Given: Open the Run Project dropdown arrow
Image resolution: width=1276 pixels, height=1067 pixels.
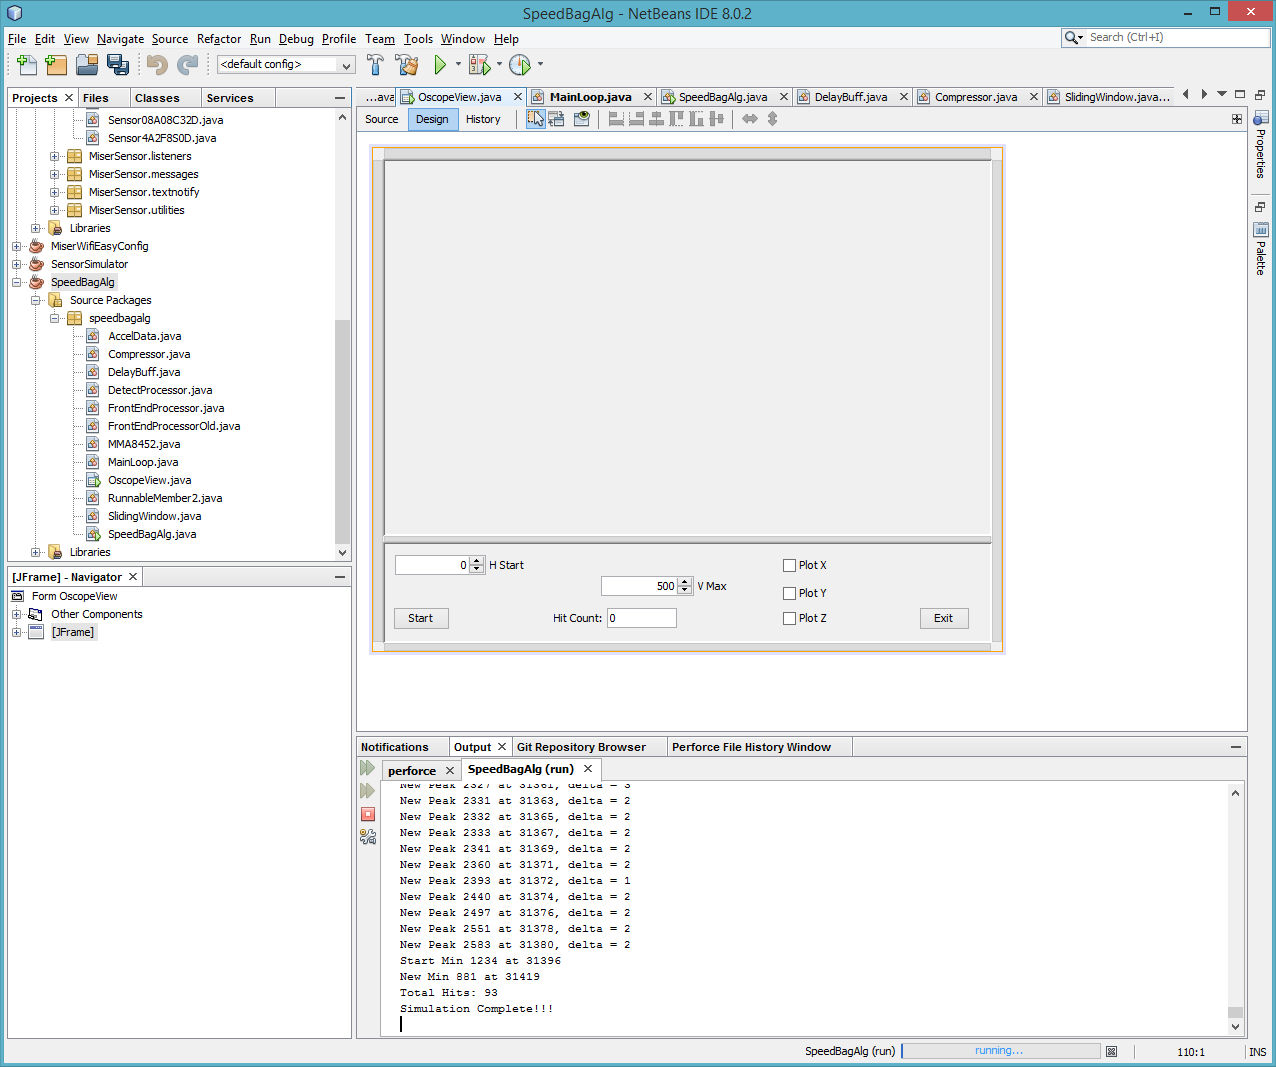Looking at the screenshot, I should click(458, 65).
